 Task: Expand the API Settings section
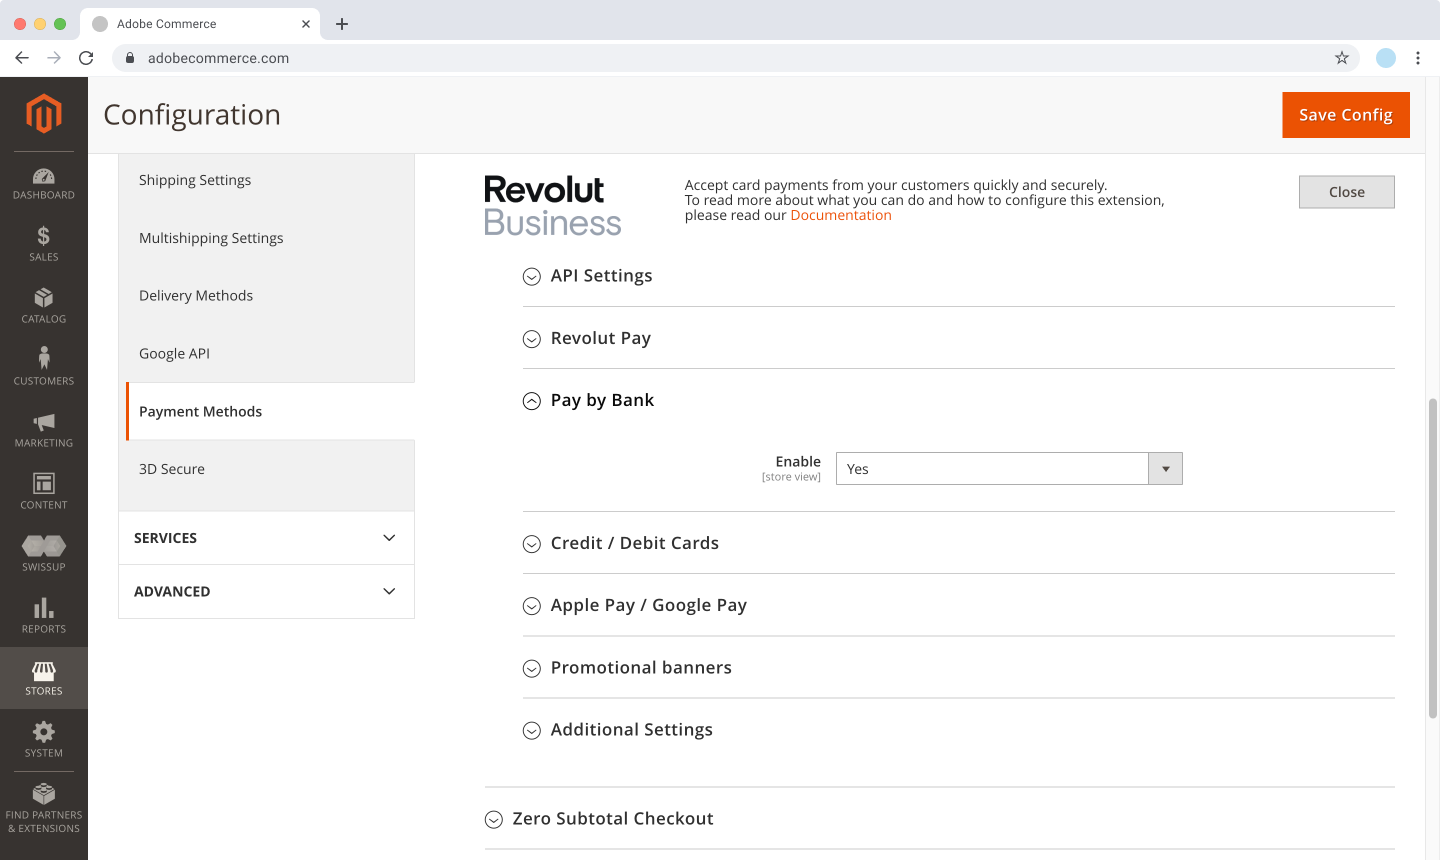[600, 276]
